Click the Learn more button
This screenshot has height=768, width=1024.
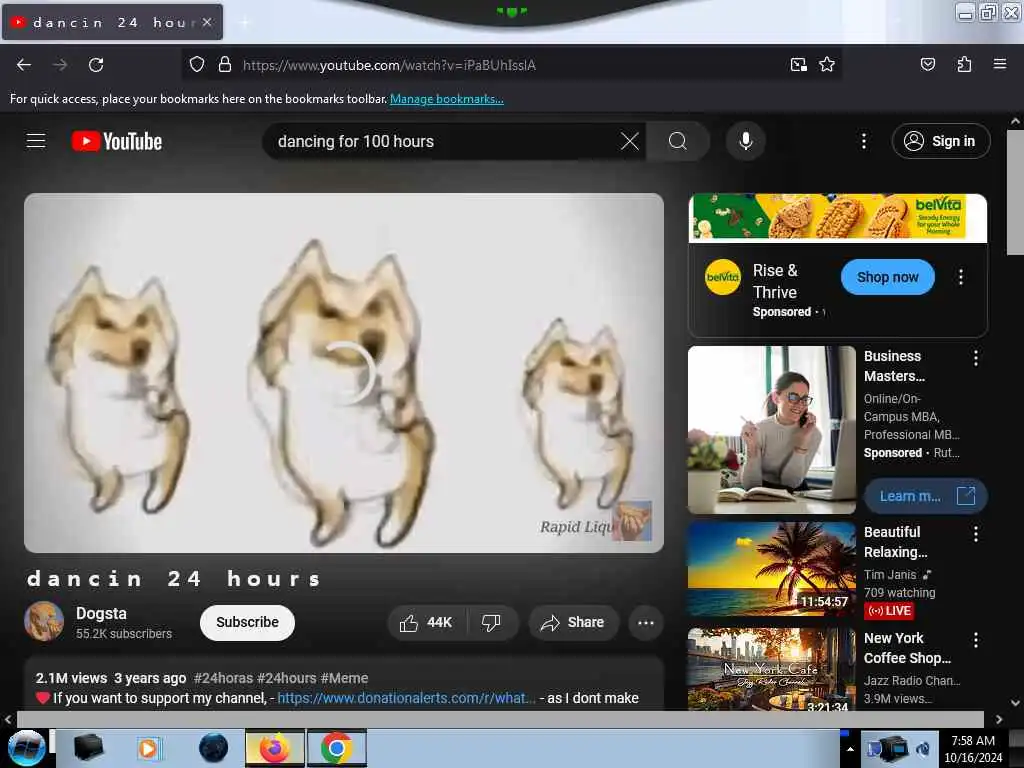925,496
